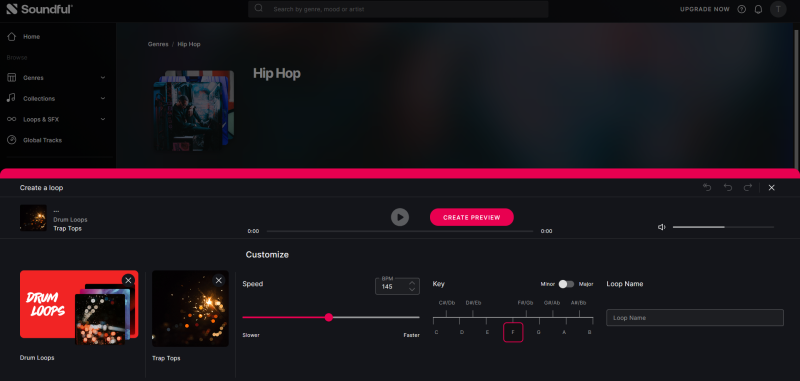Screen dimensions: 800x381
Task: Click the UPGRADE NOW link
Action: point(705,9)
